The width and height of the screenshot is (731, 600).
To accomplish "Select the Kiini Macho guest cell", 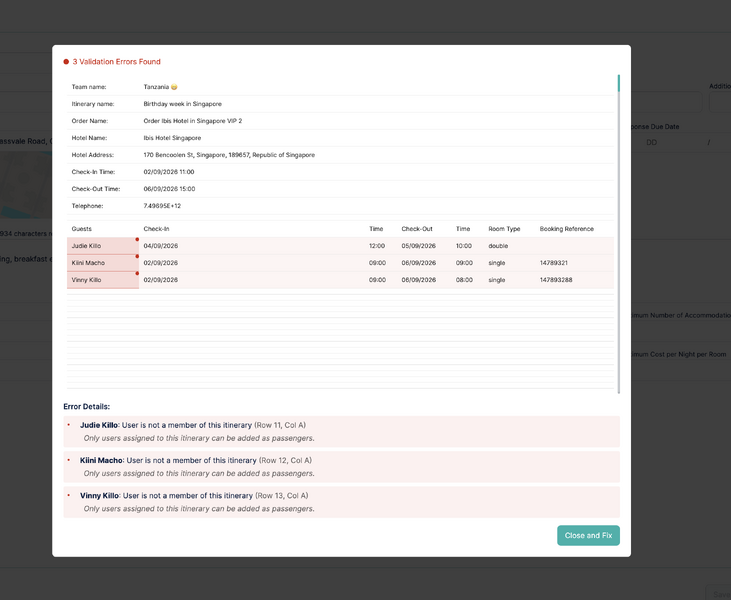I will tap(103, 263).
